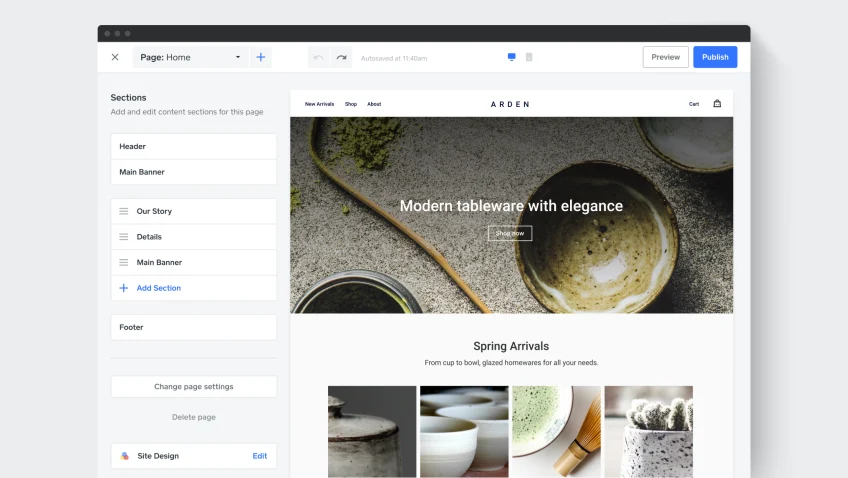Image resolution: width=848 pixels, height=478 pixels.
Task: Click Shop now button on banner
Action: click(x=510, y=233)
